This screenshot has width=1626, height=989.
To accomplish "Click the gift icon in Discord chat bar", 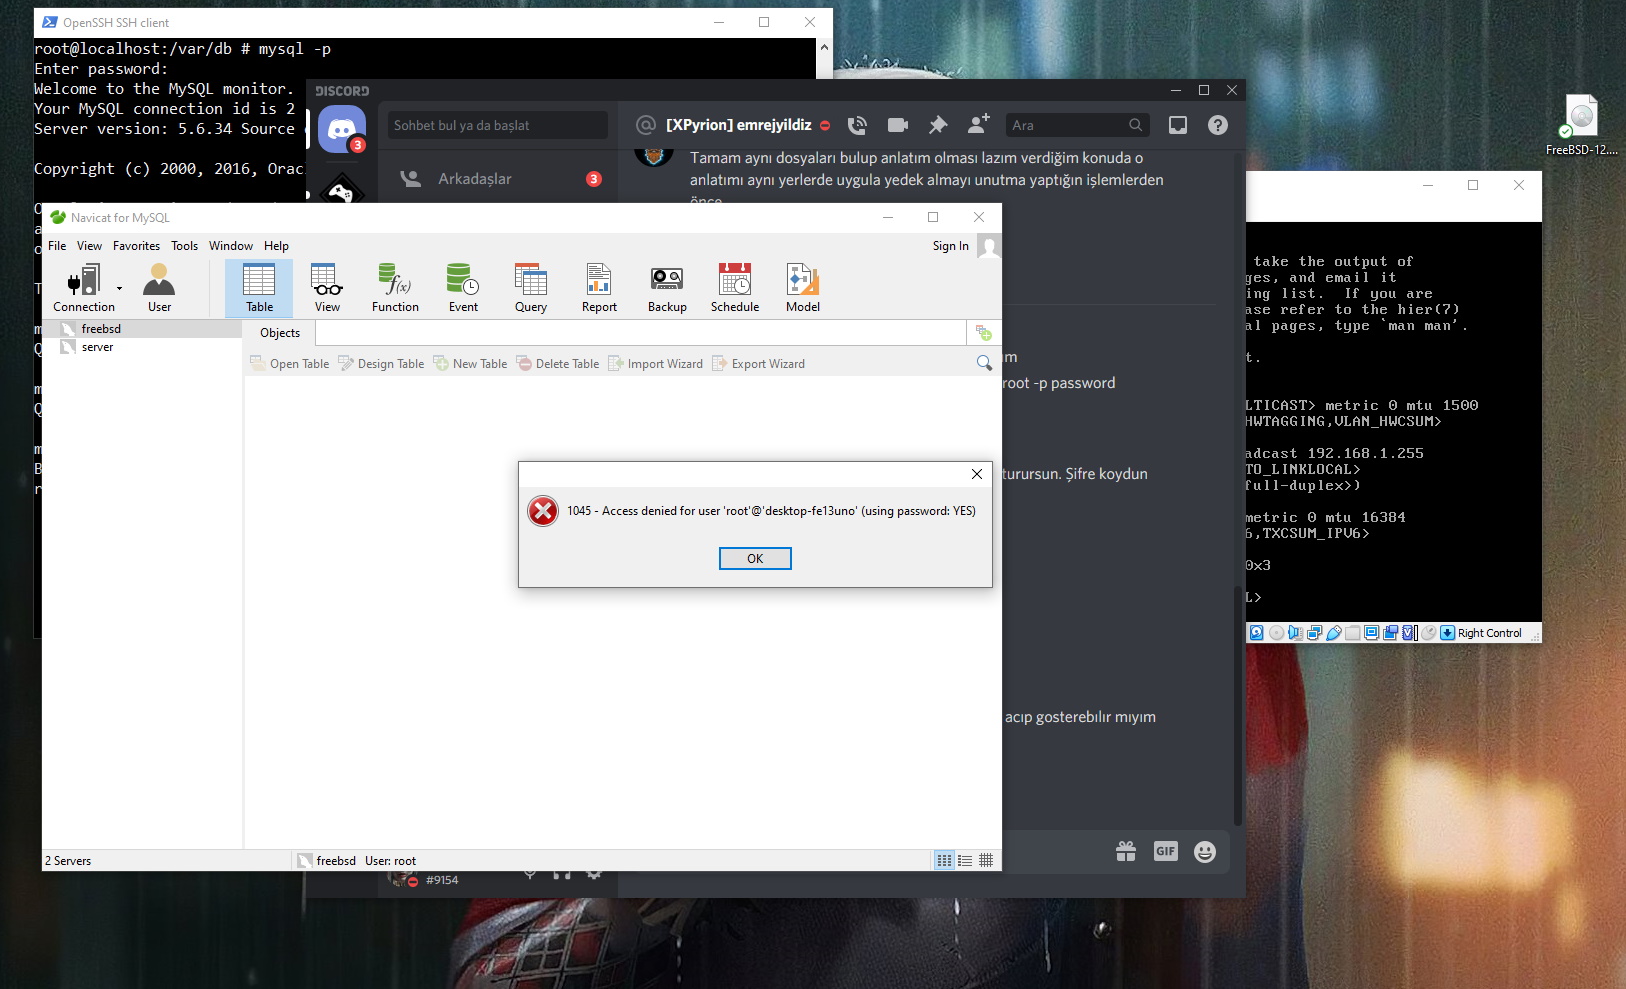I will [1126, 851].
